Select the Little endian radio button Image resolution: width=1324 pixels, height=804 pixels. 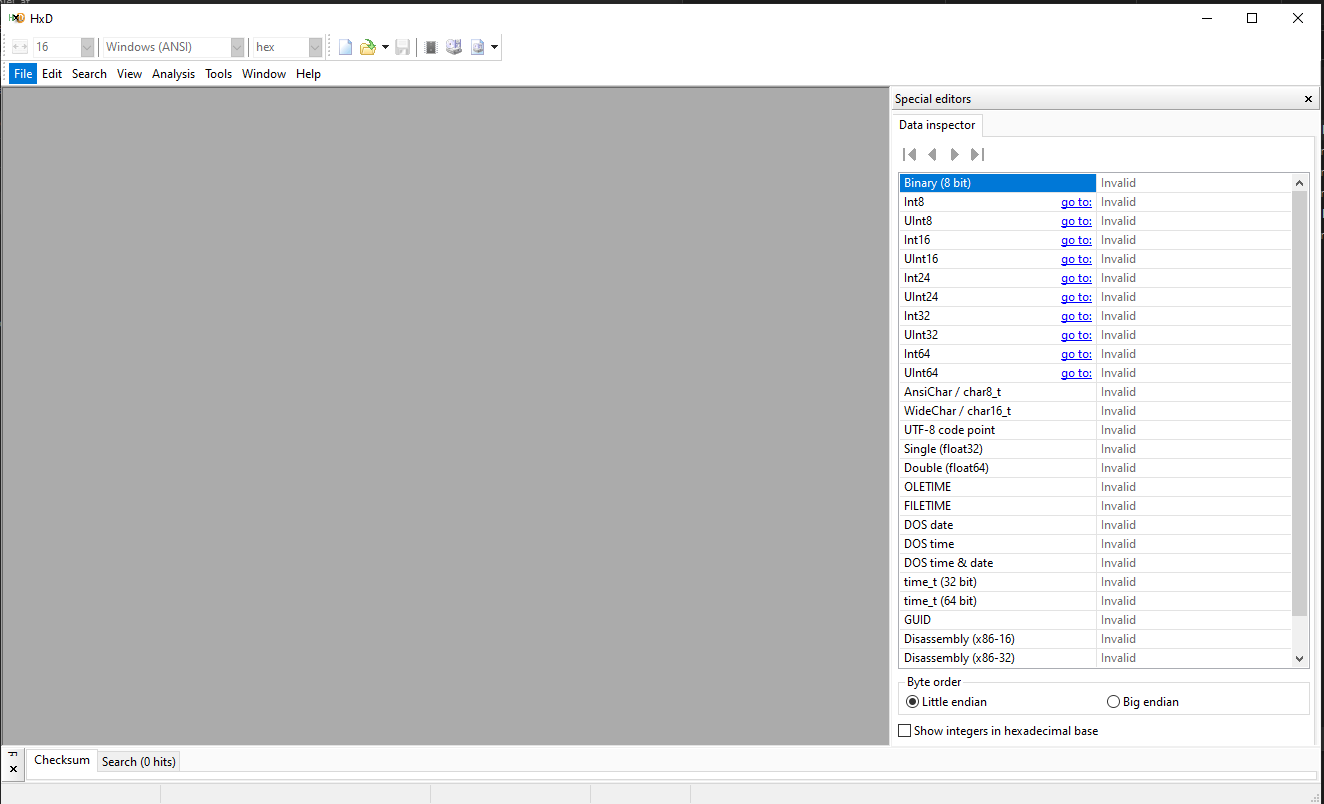click(x=912, y=702)
